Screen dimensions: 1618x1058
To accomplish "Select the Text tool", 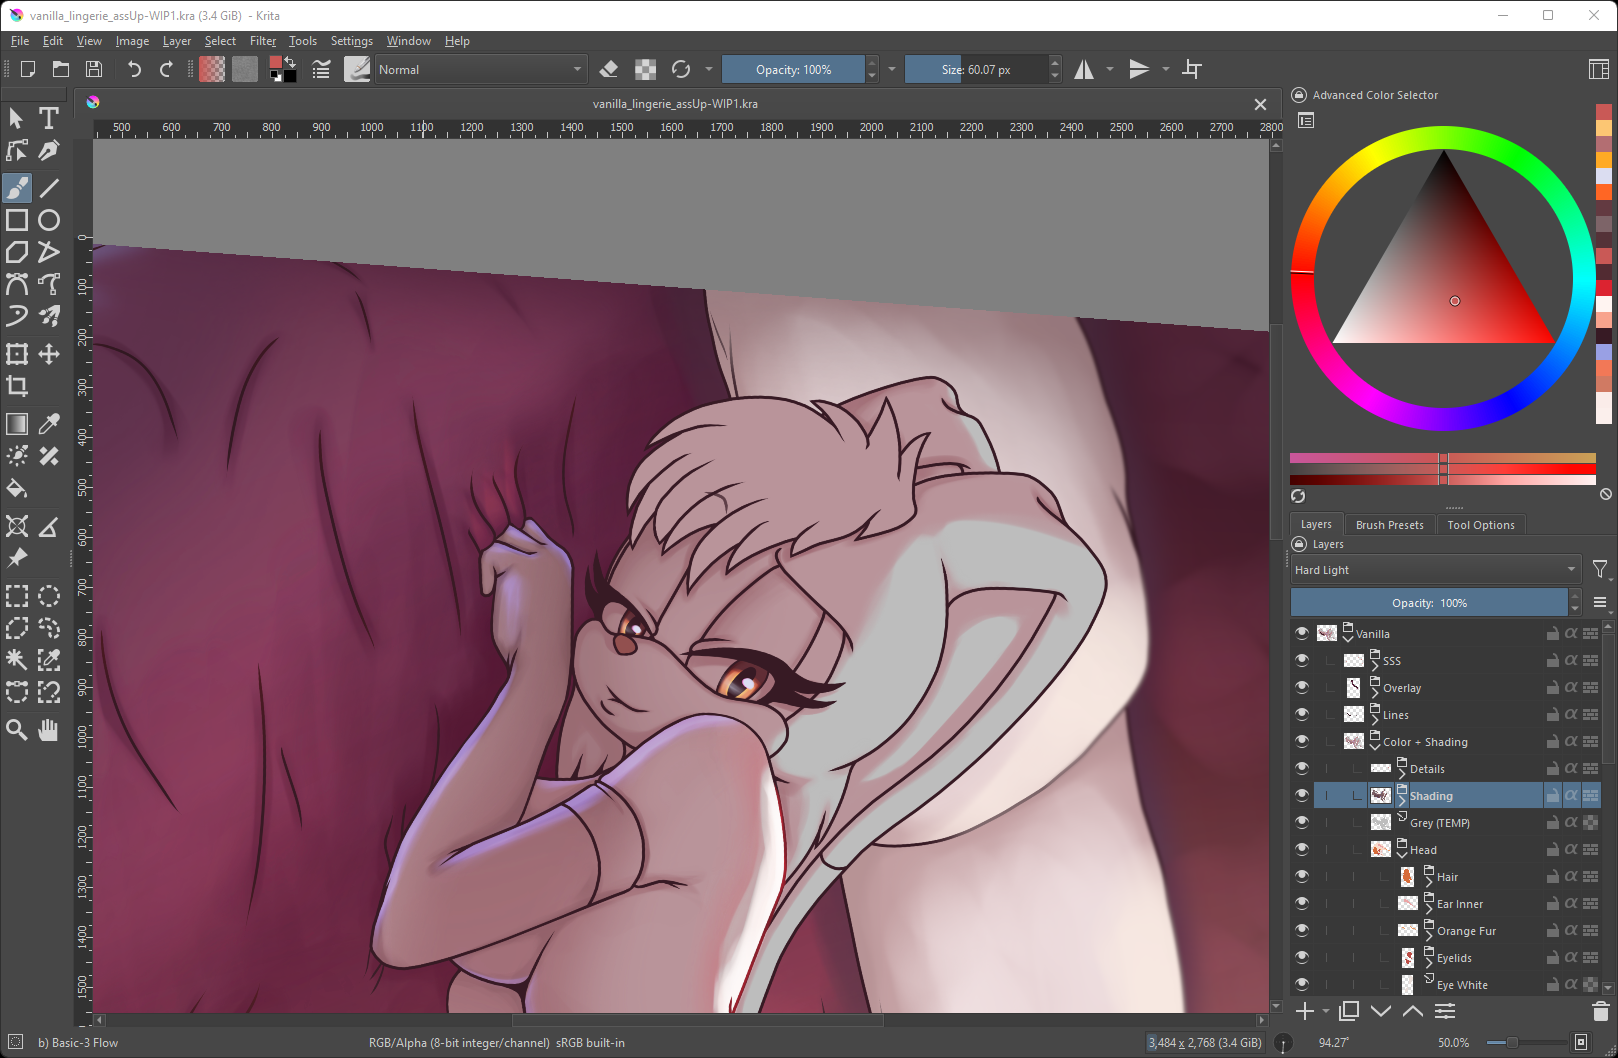I will point(48,118).
